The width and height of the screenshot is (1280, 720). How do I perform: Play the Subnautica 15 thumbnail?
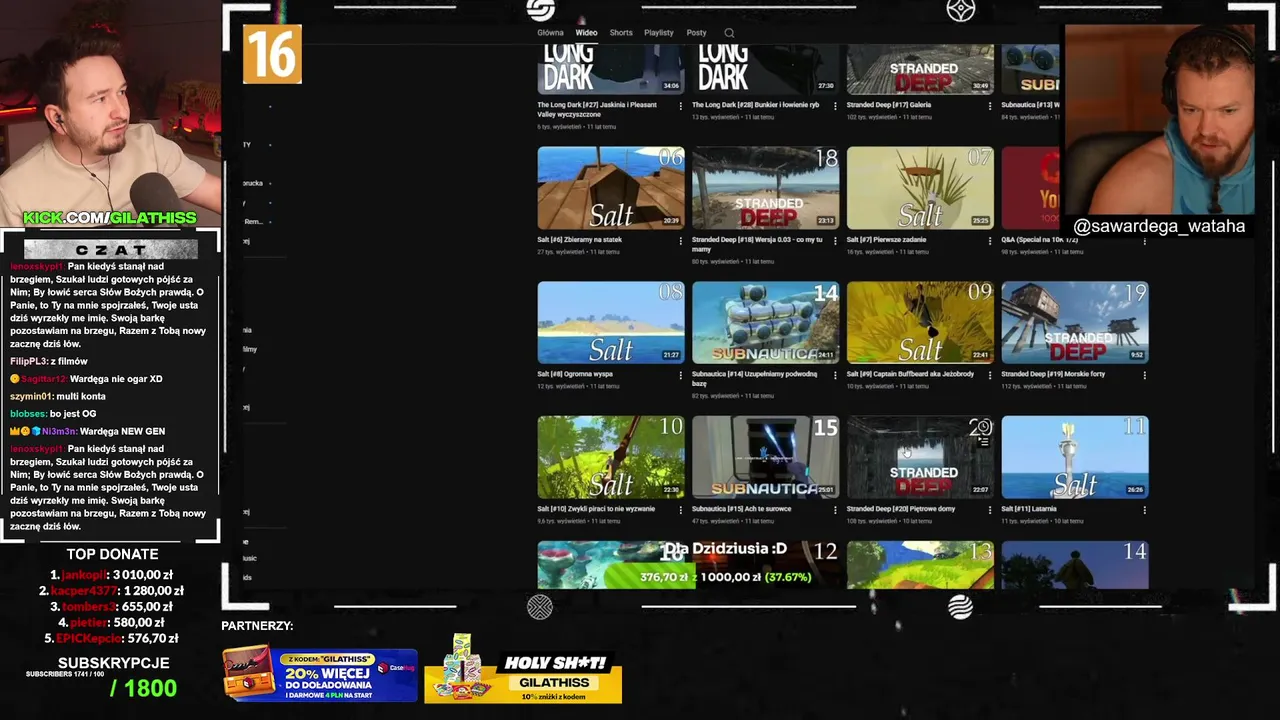(x=766, y=458)
